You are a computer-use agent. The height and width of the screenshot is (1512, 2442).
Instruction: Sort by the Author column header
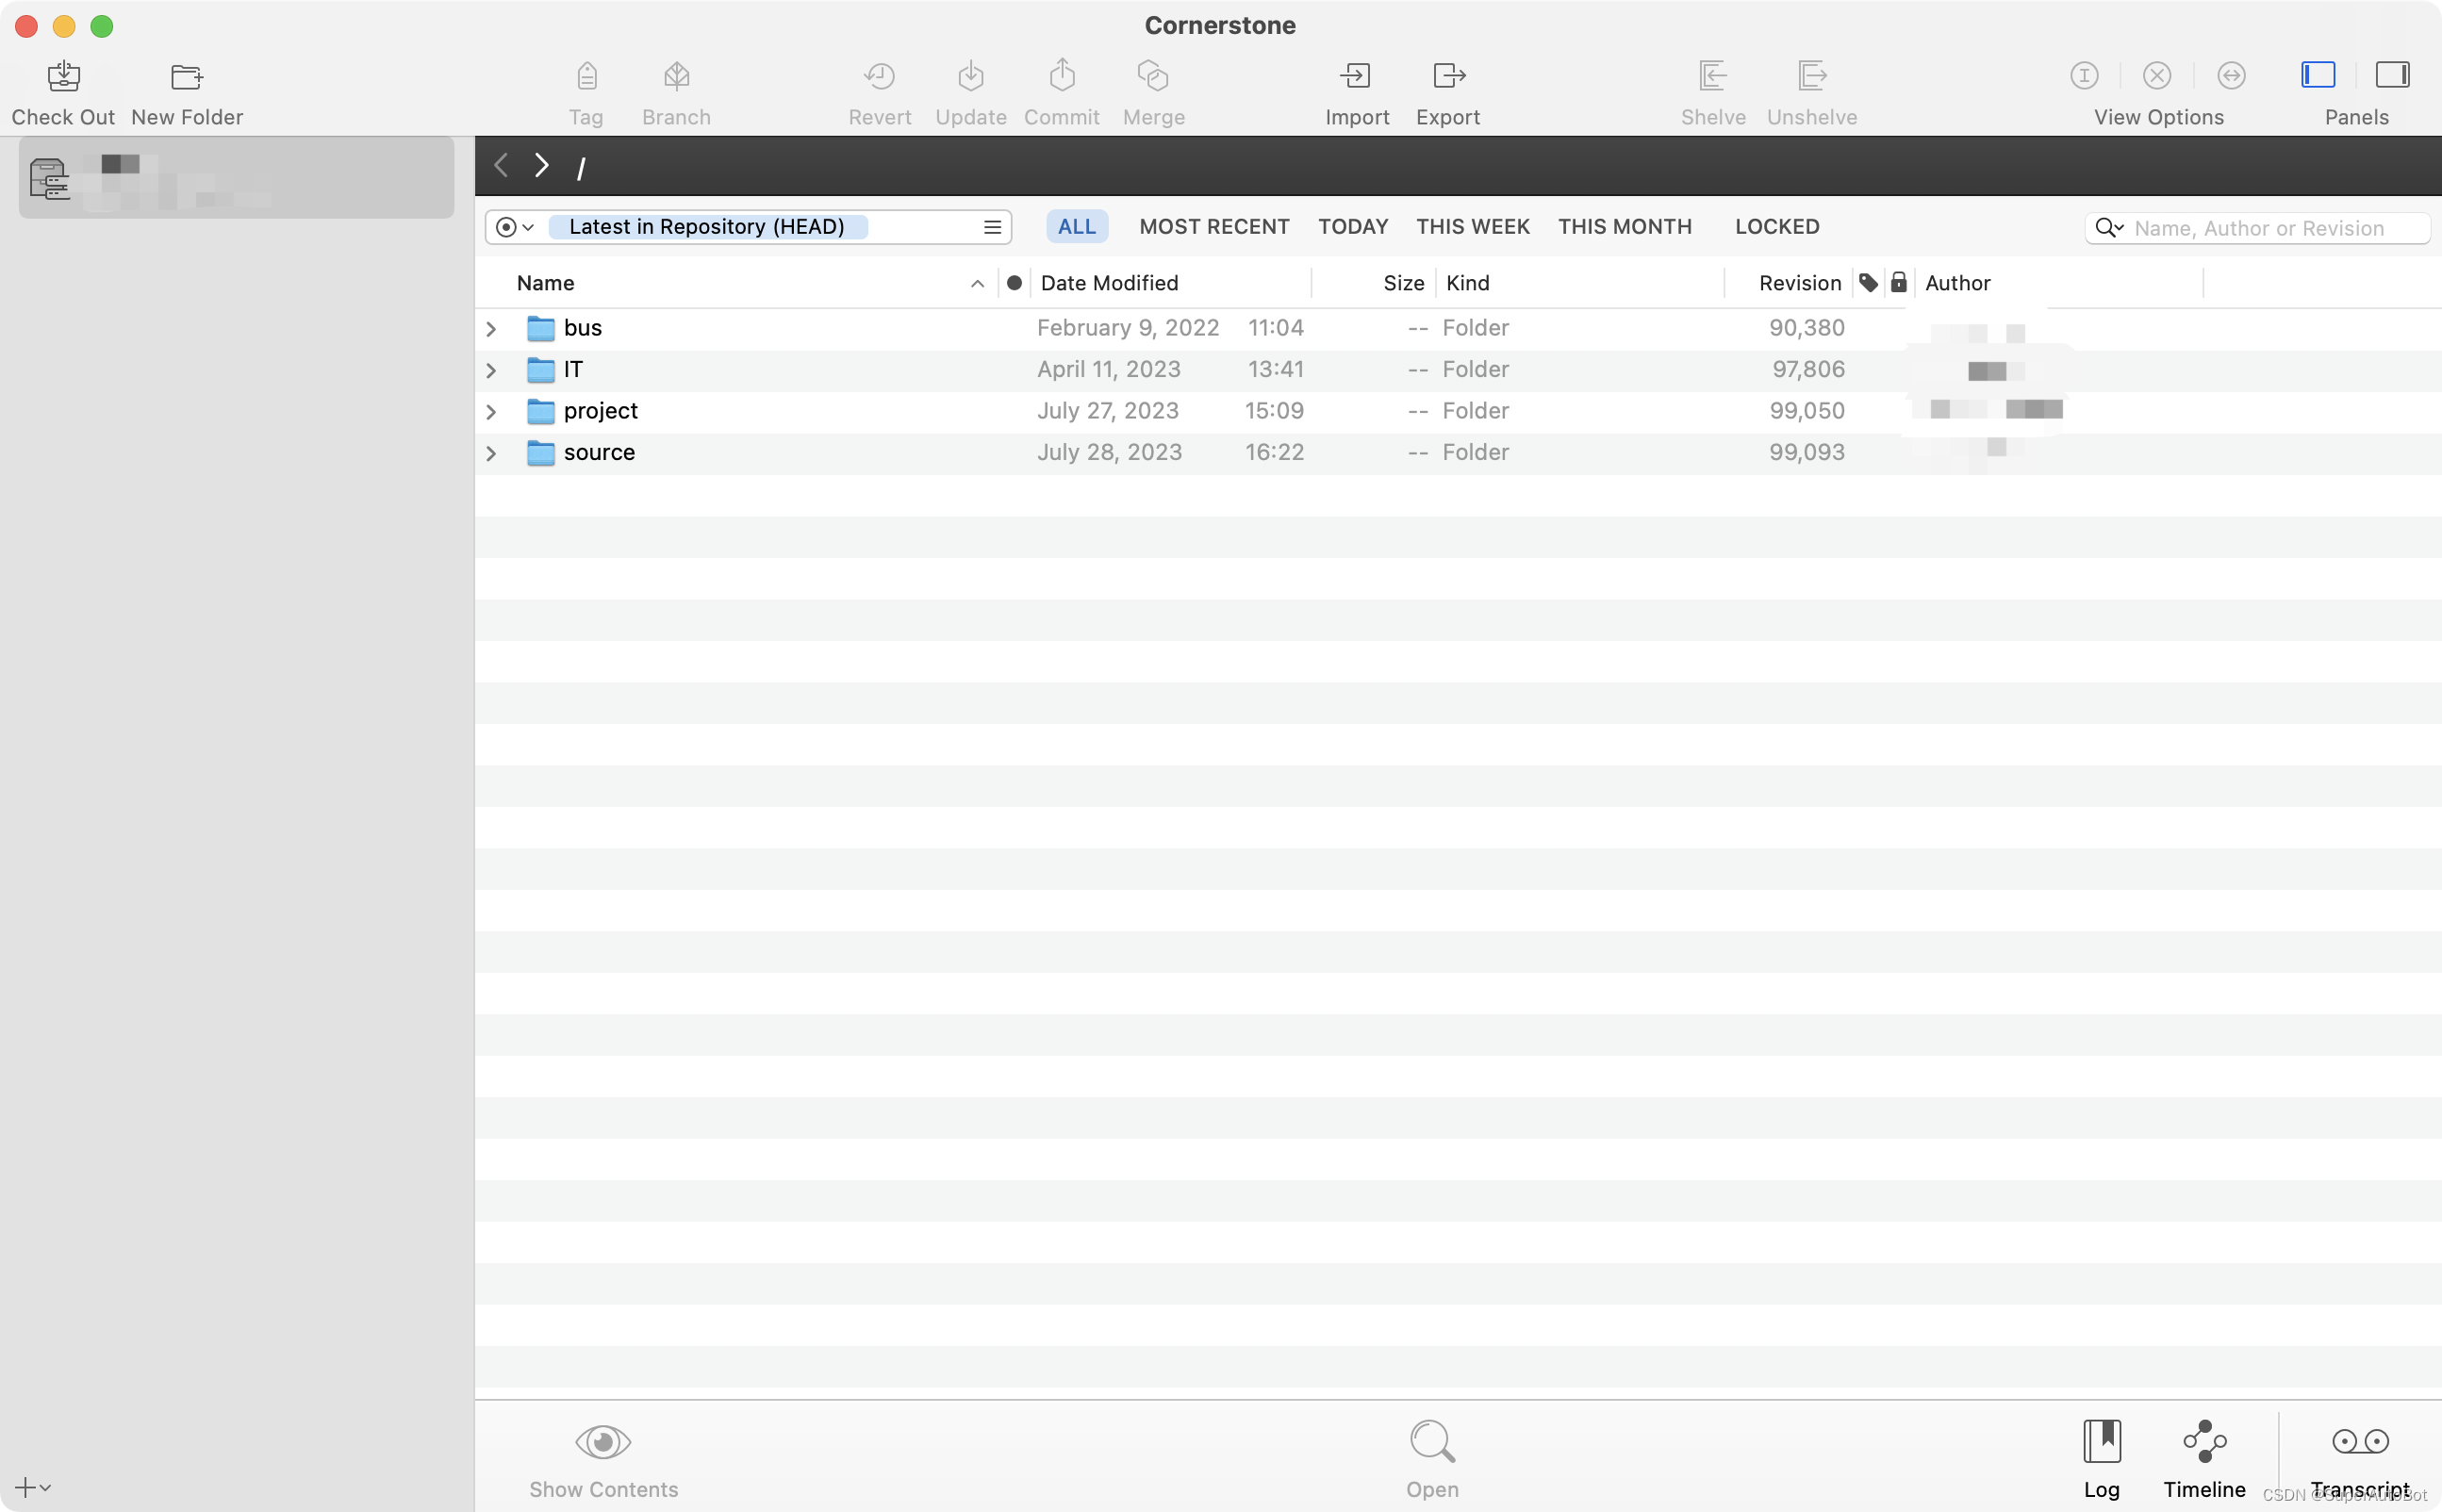tap(2058, 283)
